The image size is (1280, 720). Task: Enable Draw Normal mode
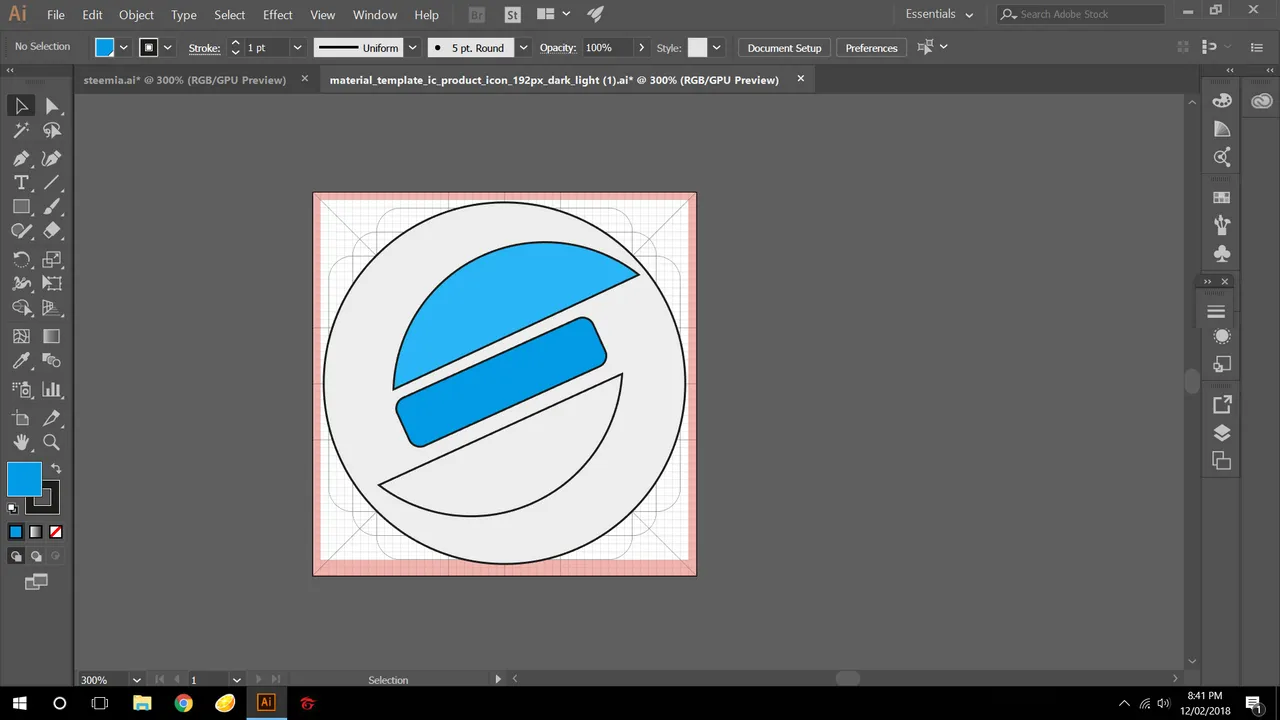16,556
